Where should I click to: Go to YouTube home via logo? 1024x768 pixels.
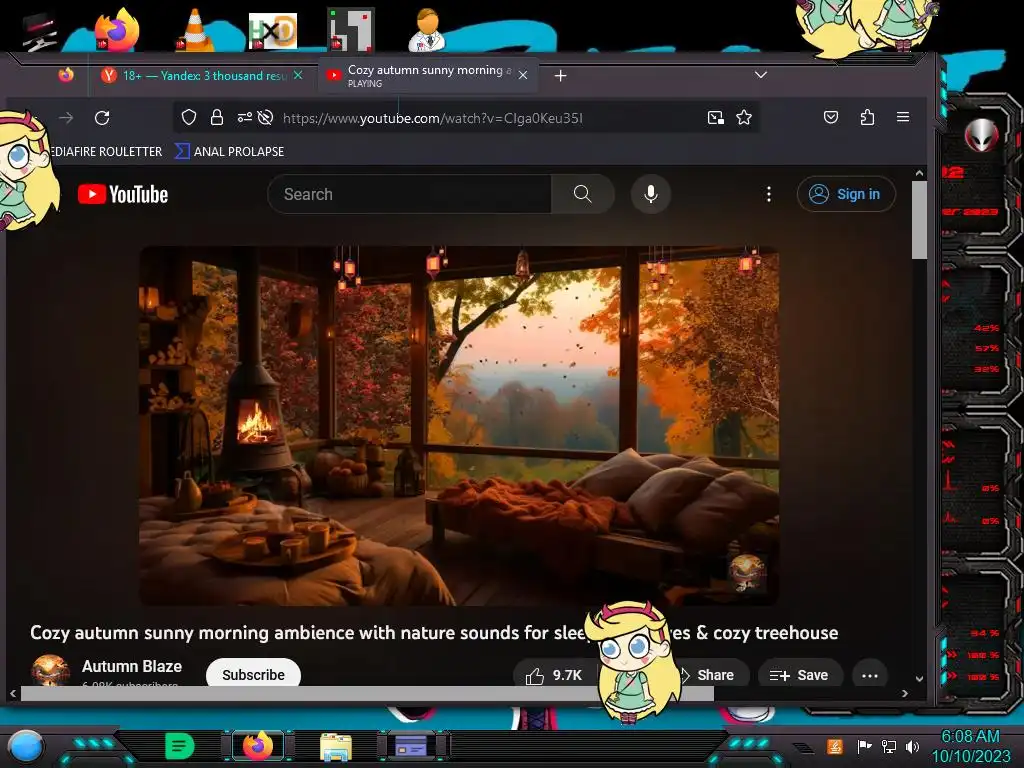[x=123, y=195]
